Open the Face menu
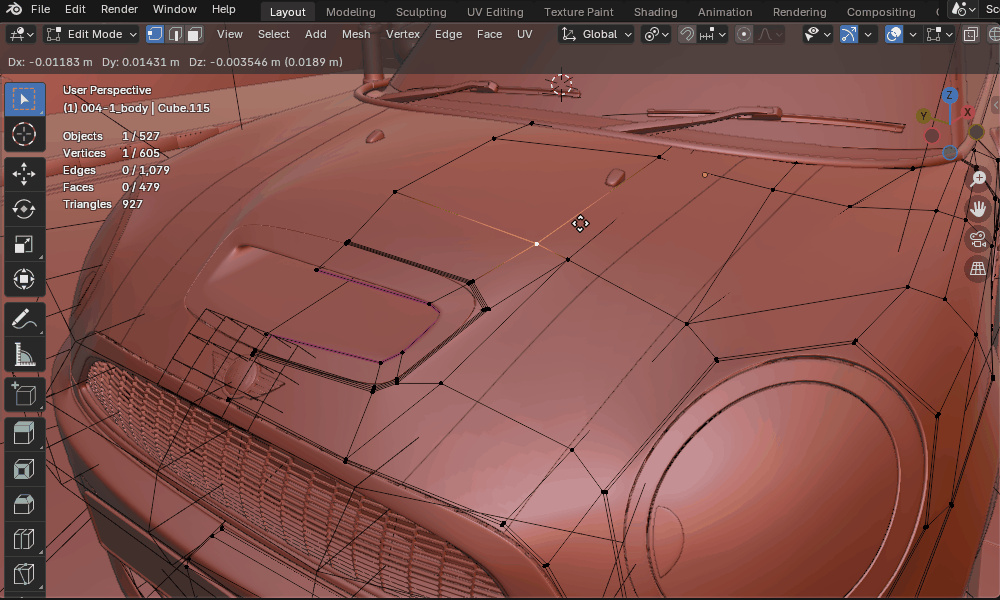Screen dimensions: 1000x600 coord(489,34)
